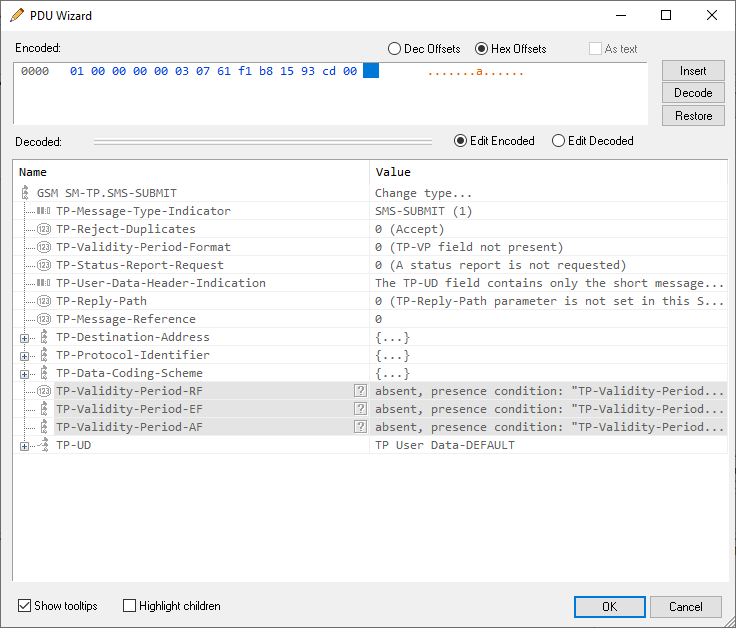736x628 pixels.
Task: Uncheck the Show tooltips checkbox
Action: [x=24, y=606]
